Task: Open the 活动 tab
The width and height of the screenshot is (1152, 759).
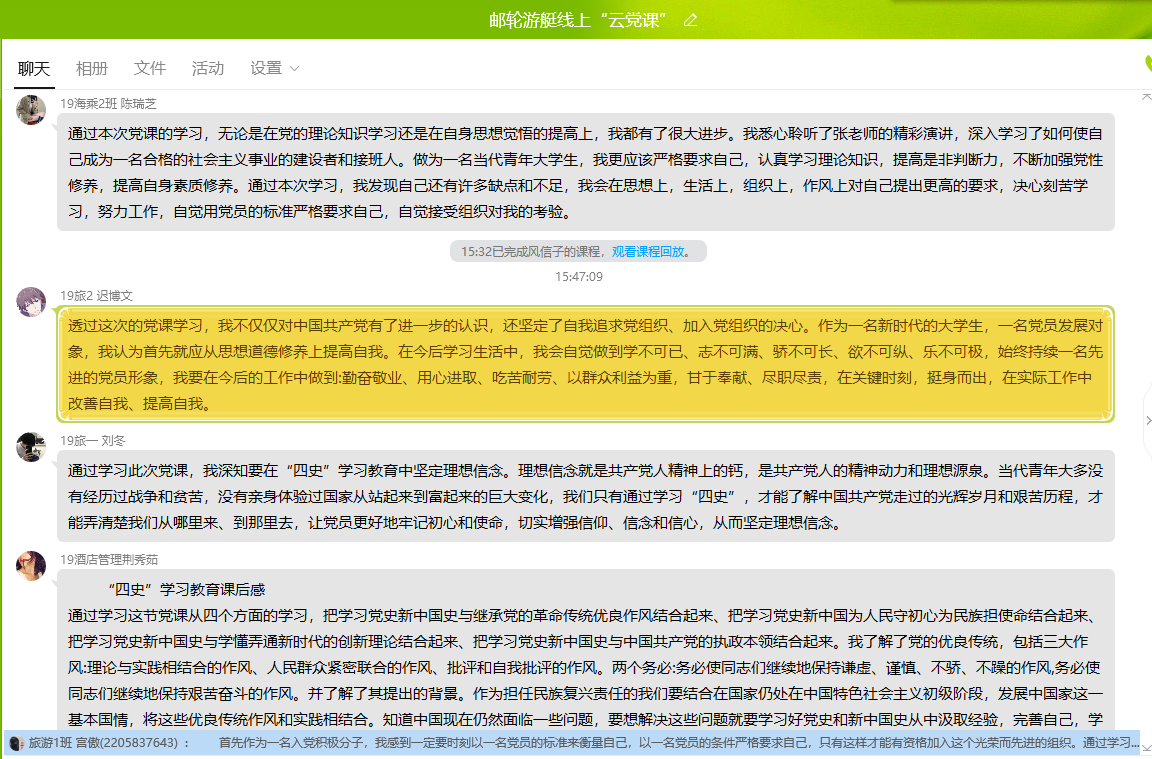Action: click(208, 68)
